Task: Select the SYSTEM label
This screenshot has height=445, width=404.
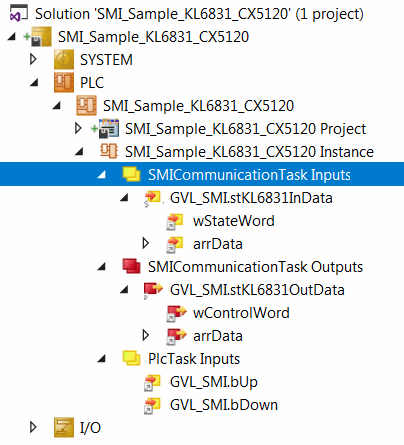Action: point(106,60)
